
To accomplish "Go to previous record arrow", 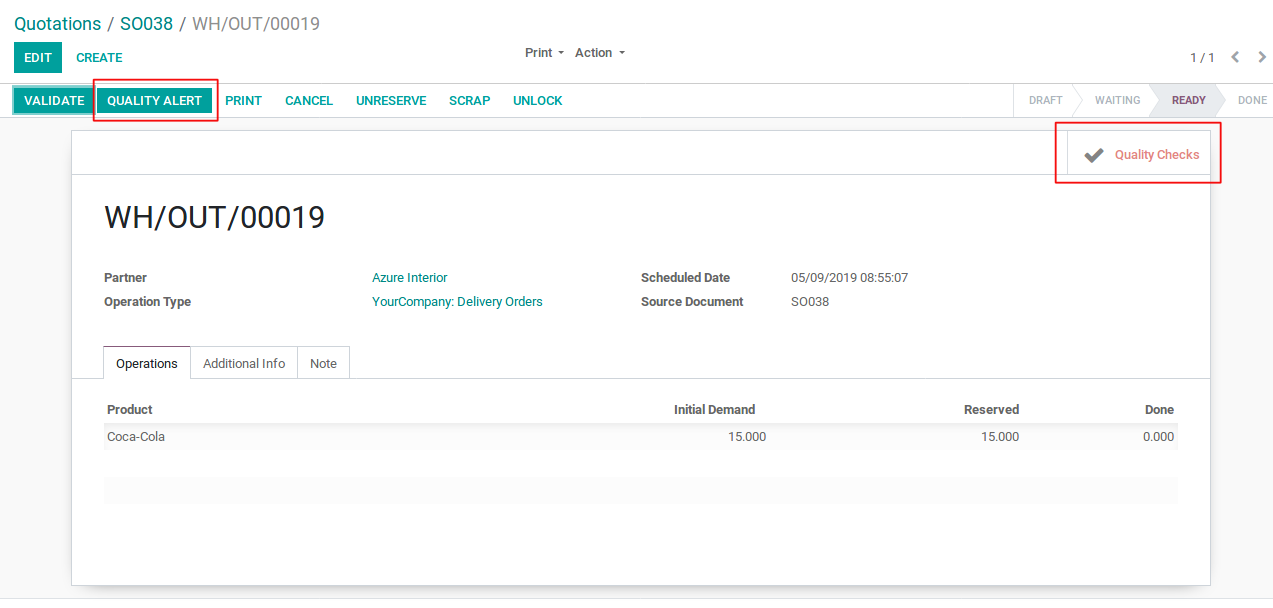I will pos(1235,57).
